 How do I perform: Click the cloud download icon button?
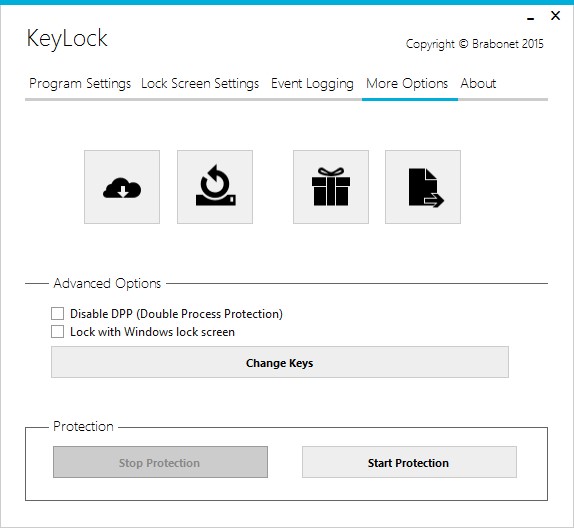(x=122, y=187)
